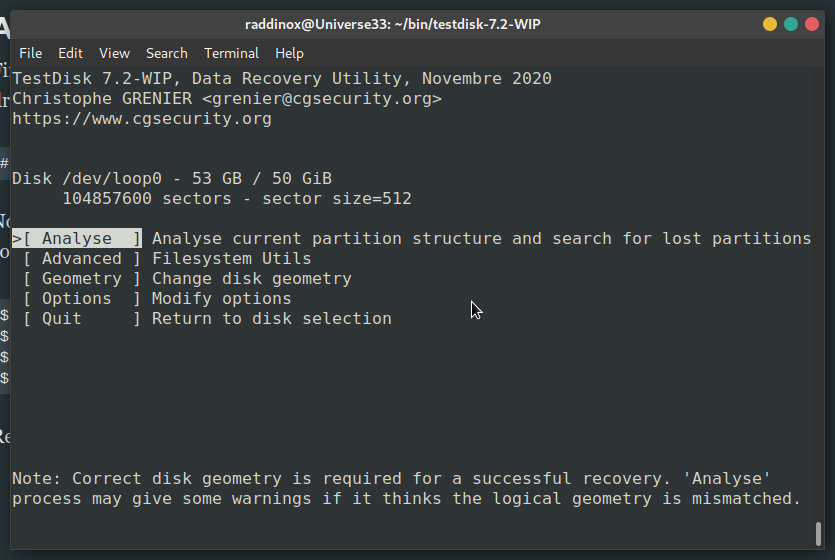Open the Terminal menu
The width and height of the screenshot is (835, 560).
point(231,53)
